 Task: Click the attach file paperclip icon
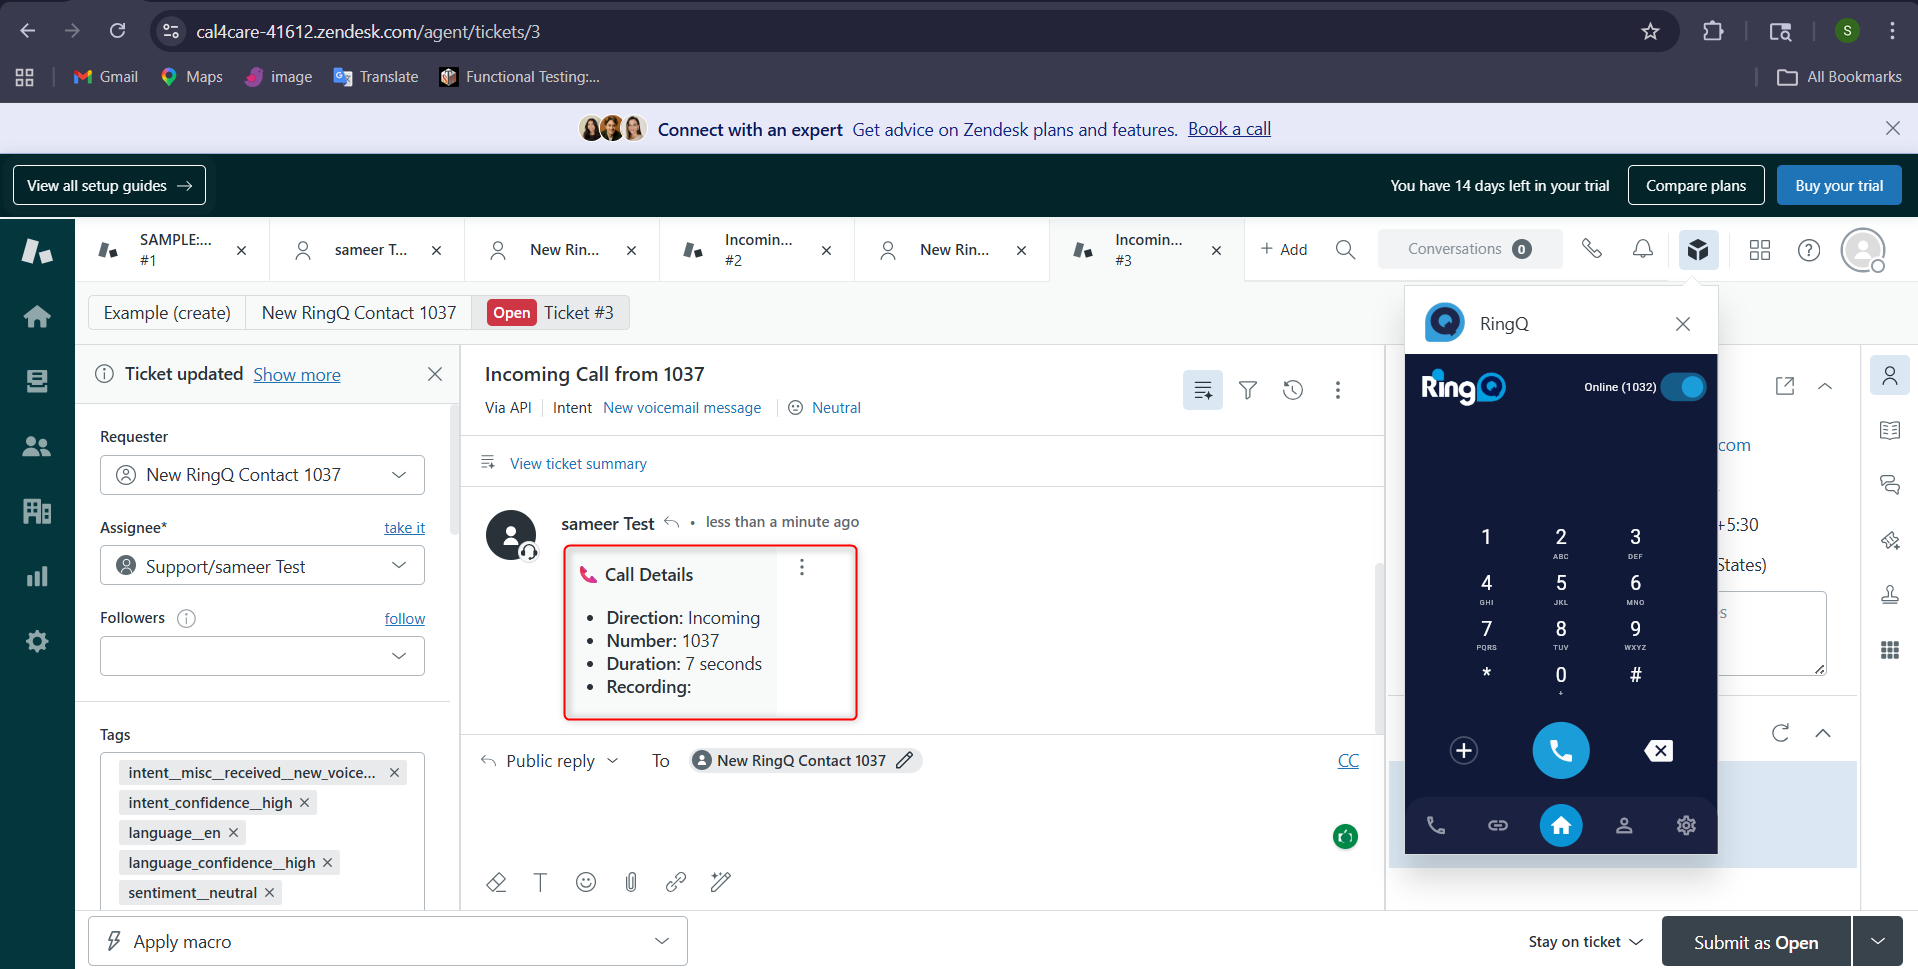[x=631, y=882]
